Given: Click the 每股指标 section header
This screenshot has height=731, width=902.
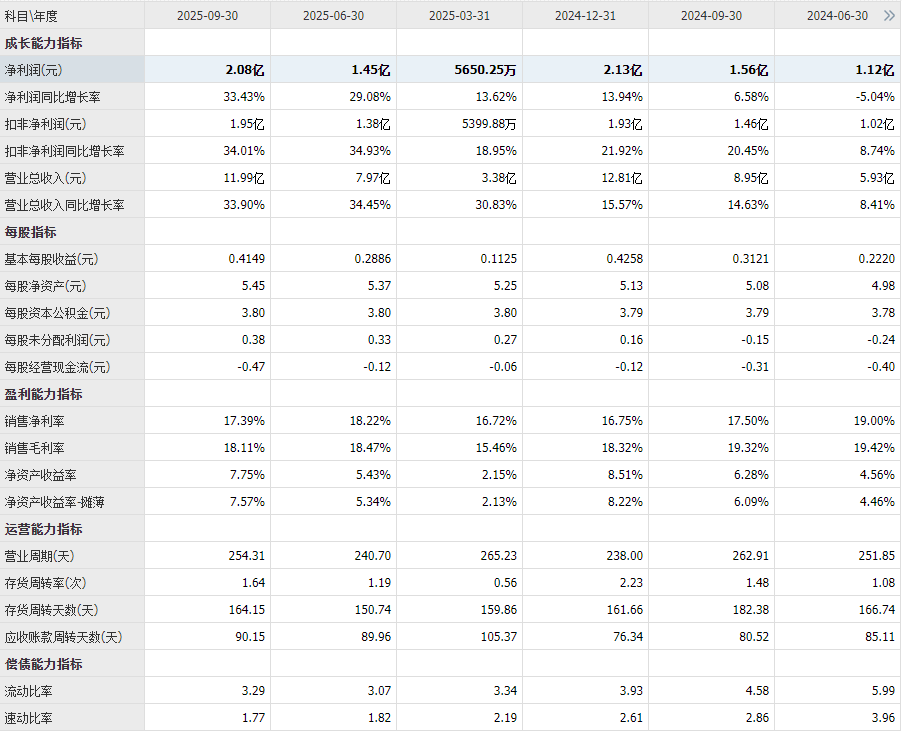Looking at the screenshot, I should tap(31, 232).
